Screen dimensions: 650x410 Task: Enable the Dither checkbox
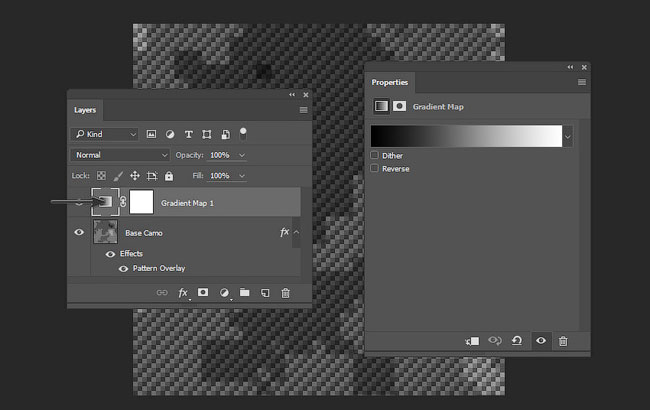(x=374, y=155)
